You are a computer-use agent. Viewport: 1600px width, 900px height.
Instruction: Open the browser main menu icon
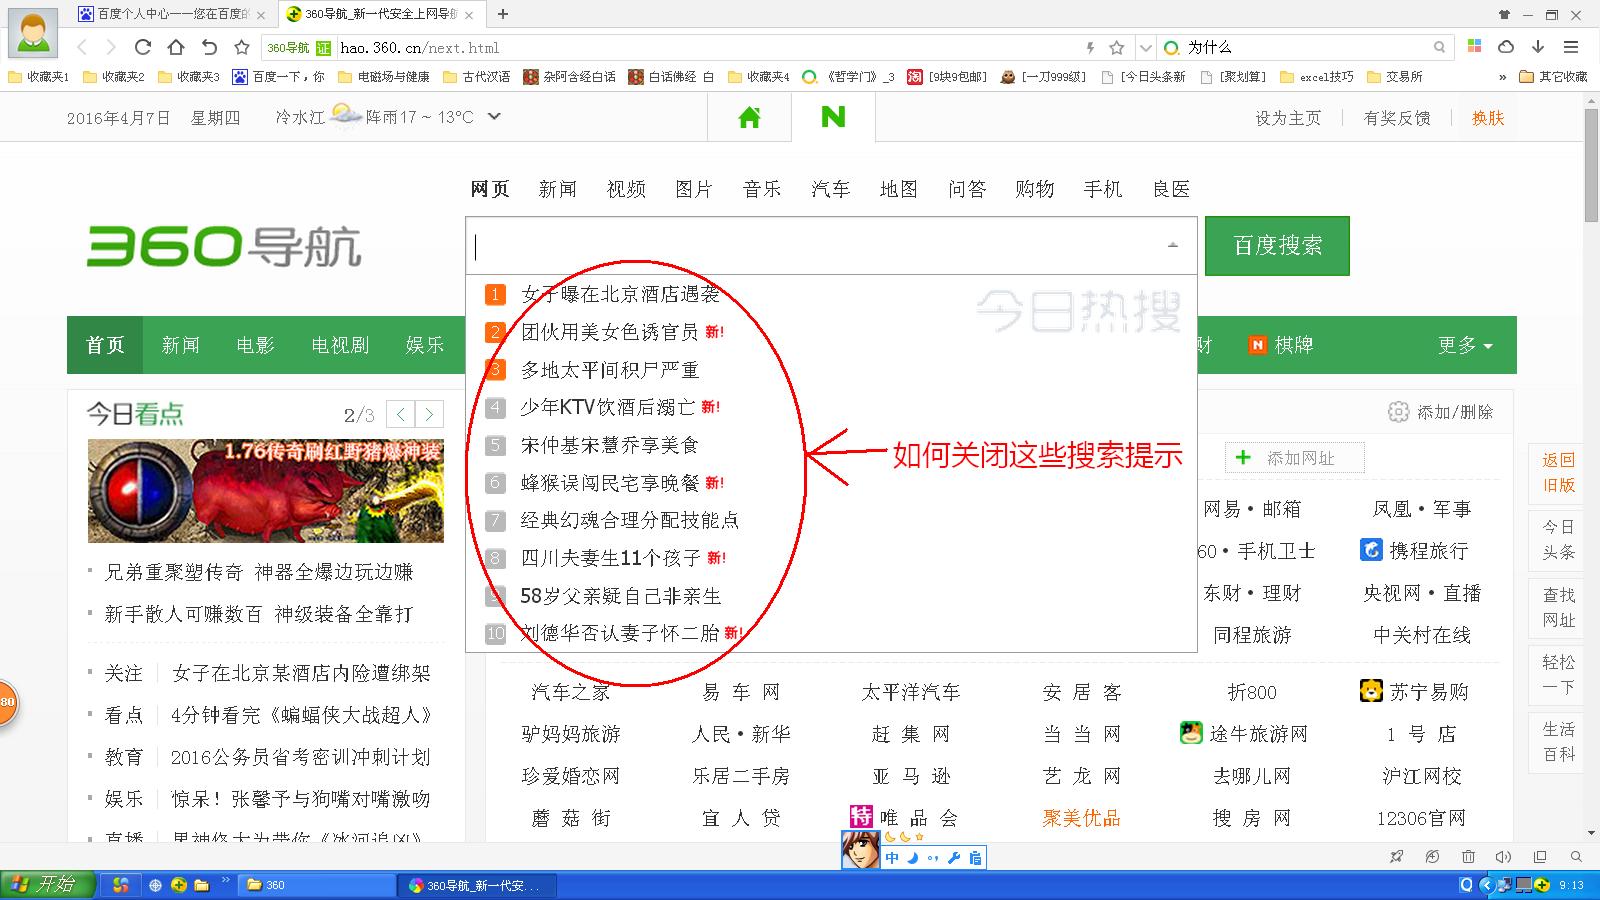(x=1571, y=46)
